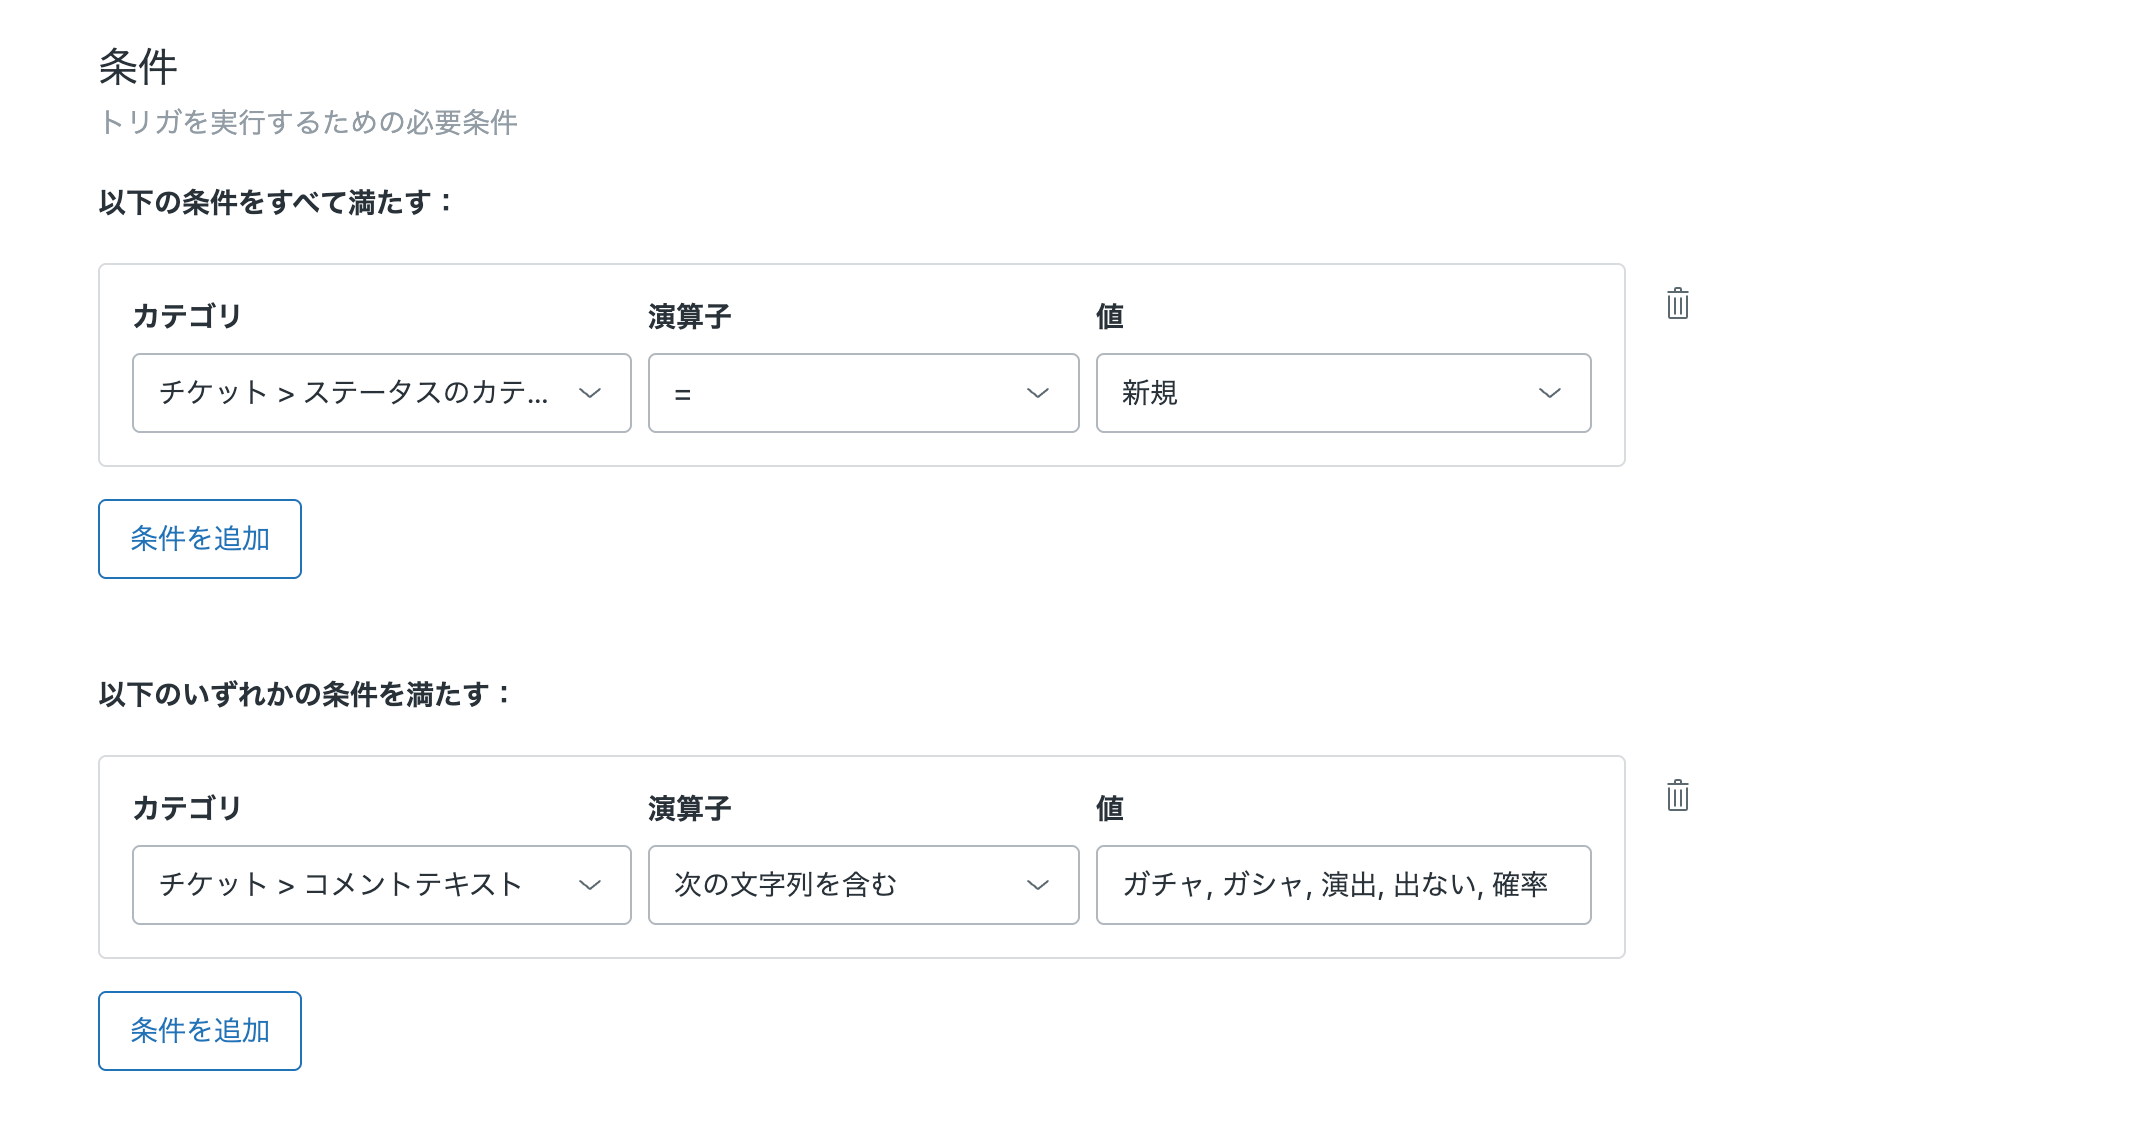Delete the コメントテキスト condition with its trash icon
Viewport: 2138px width, 1122px height.
(1677, 796)
